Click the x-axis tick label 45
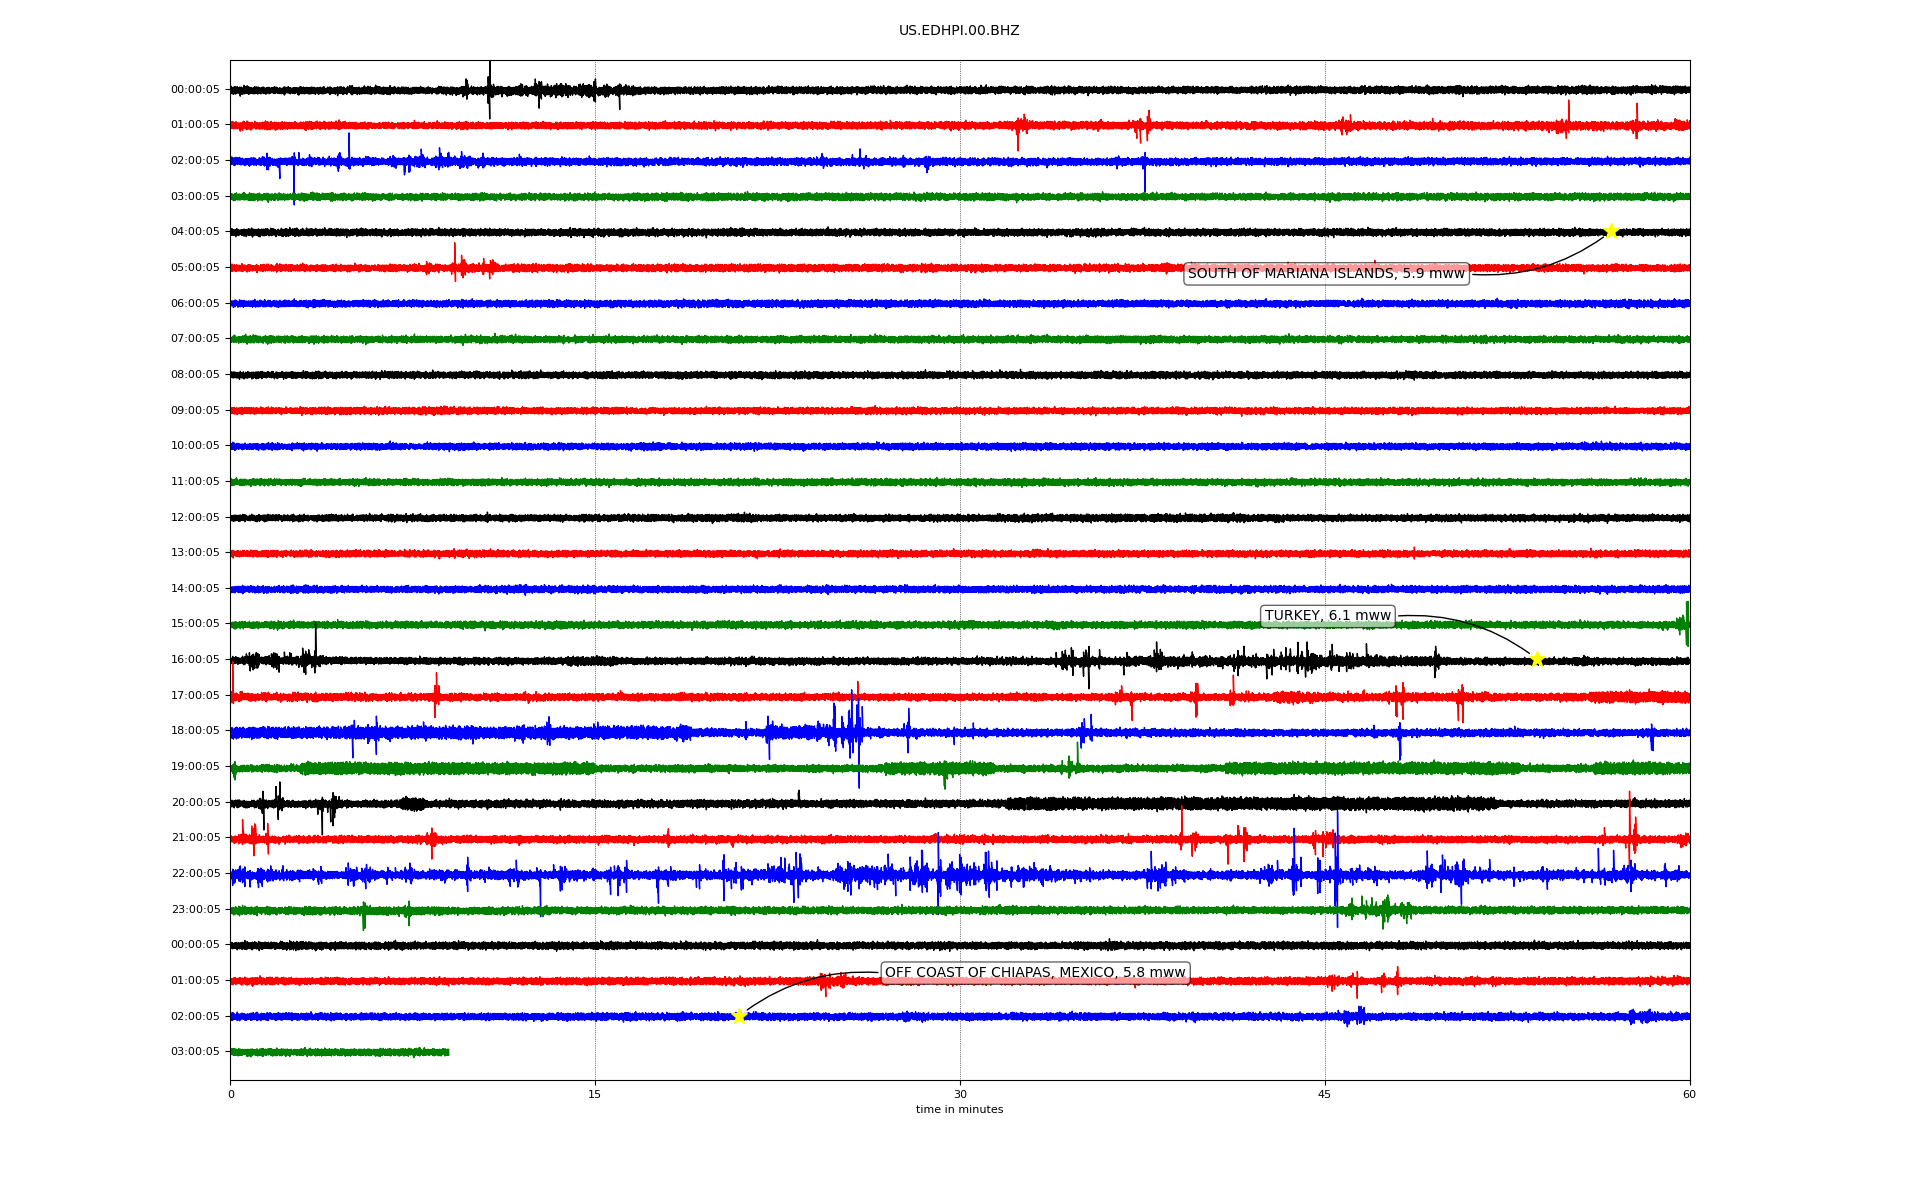Screen dimensions: 1920x1200 (x=1325, y=1095)
